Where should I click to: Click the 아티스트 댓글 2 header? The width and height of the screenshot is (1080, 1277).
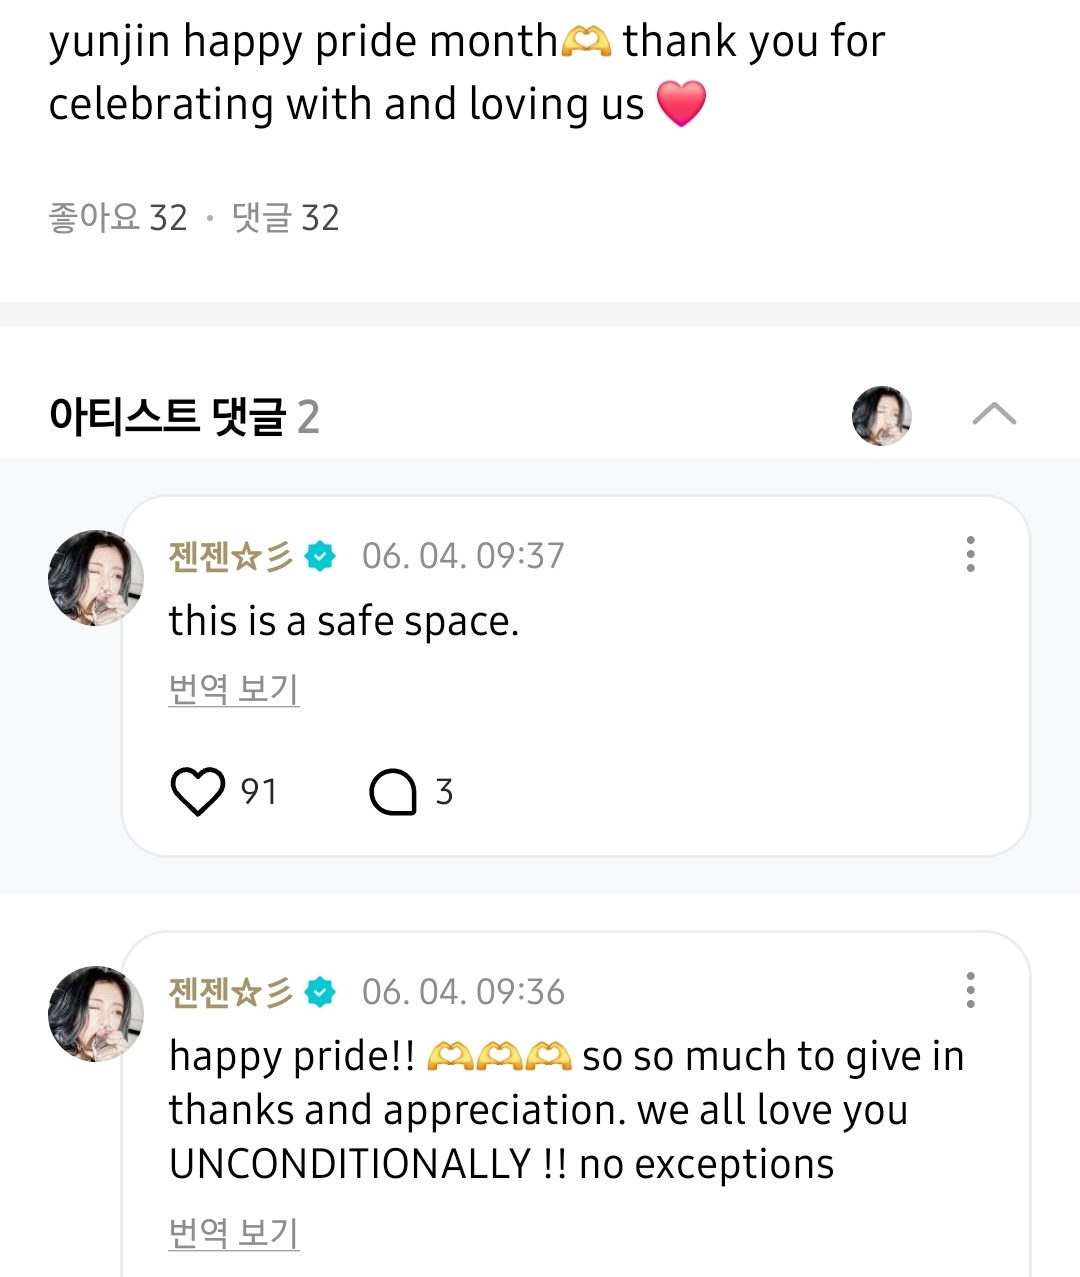point(184,416)
